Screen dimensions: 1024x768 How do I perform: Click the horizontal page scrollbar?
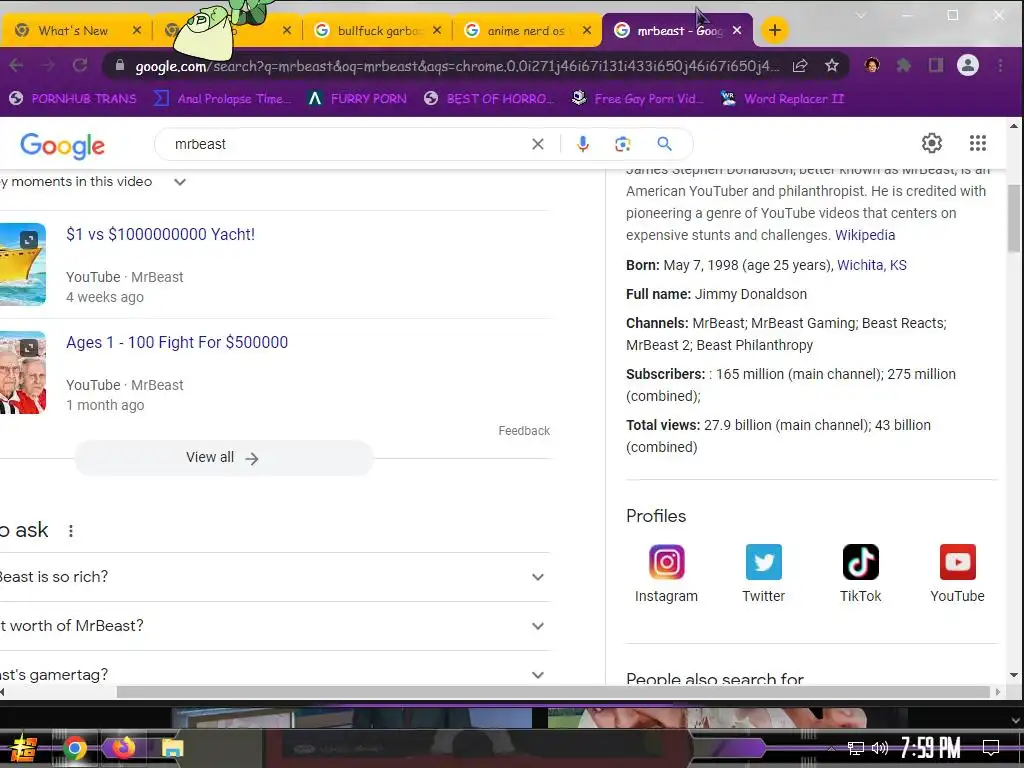pyautogui.click(x=553, y=692)
